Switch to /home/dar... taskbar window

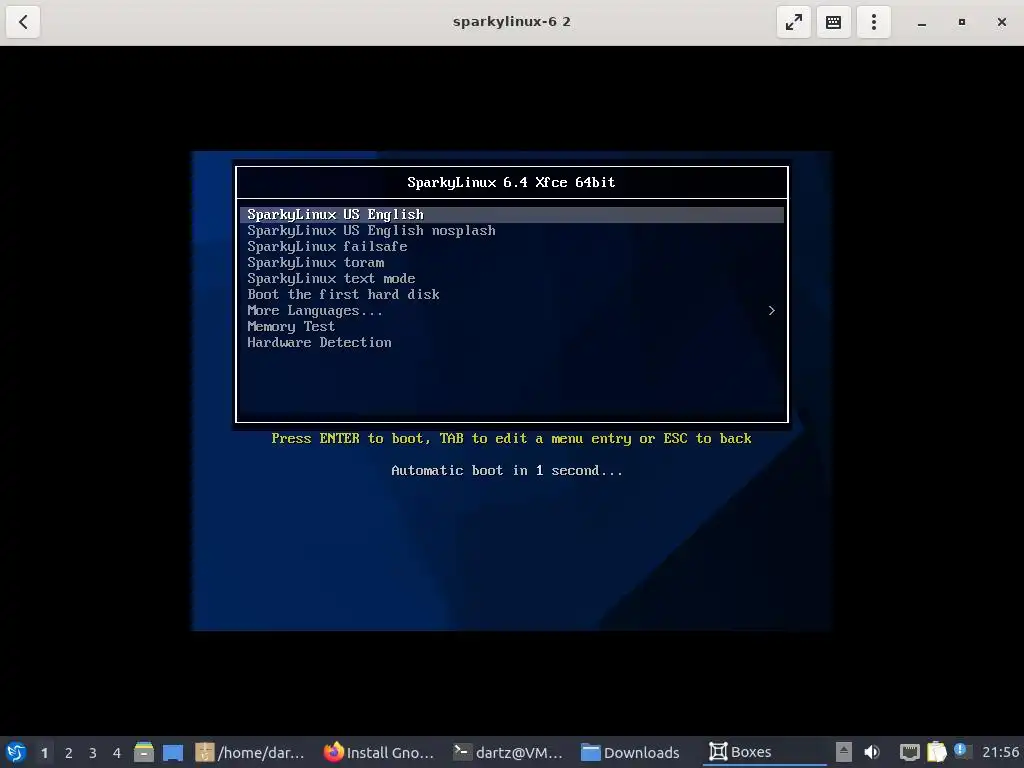click(x=250, y=752)
